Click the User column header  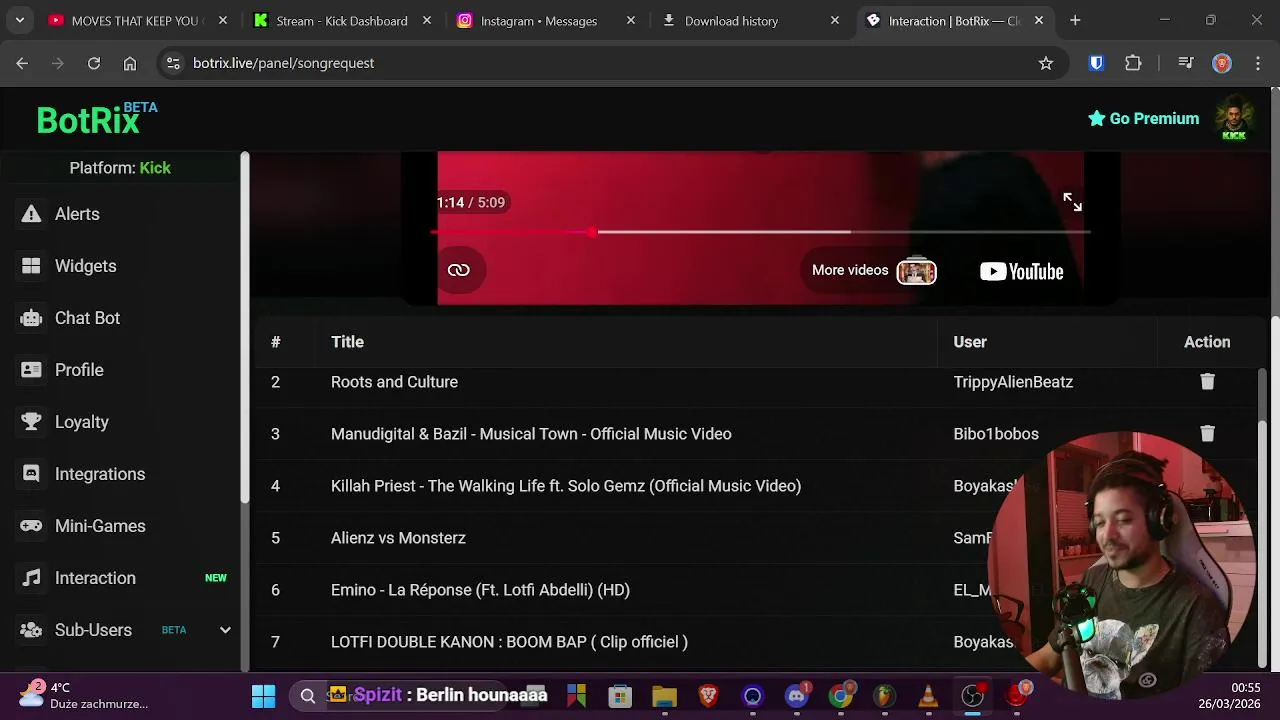[x=970, y=342]
